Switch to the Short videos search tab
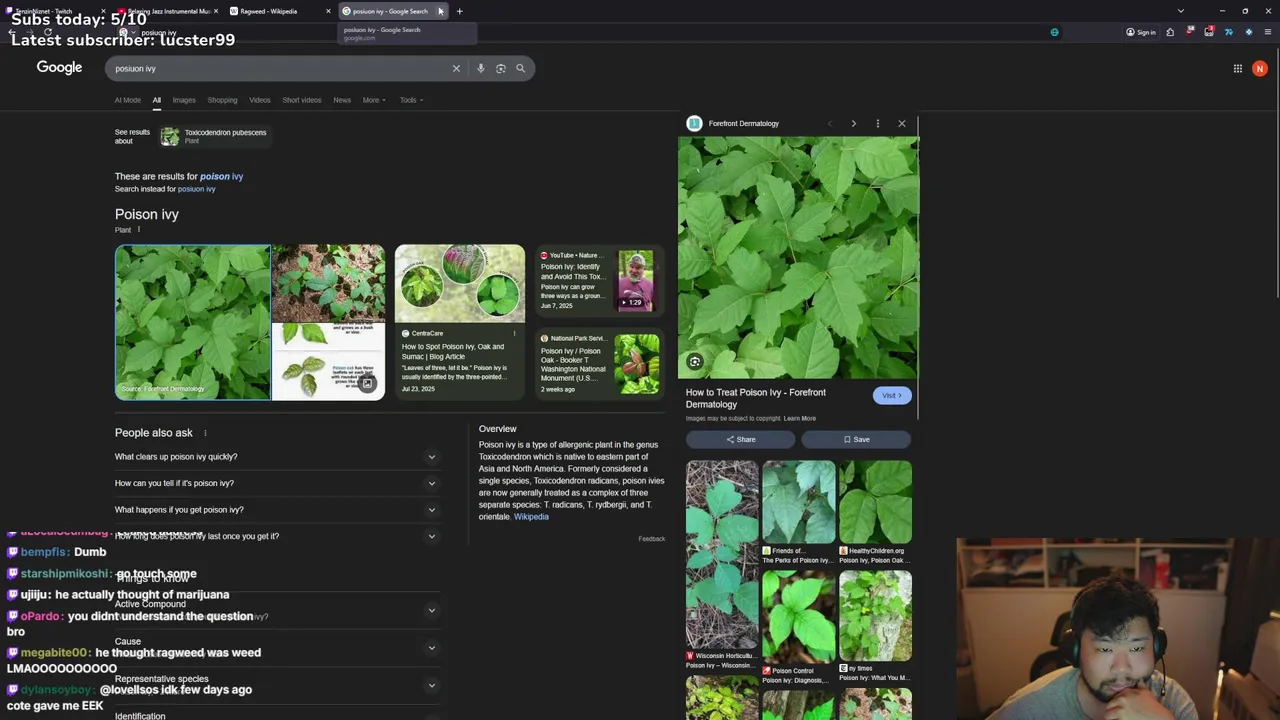Image resolution: width=1280 pixels, height=720 pixels. pos(302,100)
